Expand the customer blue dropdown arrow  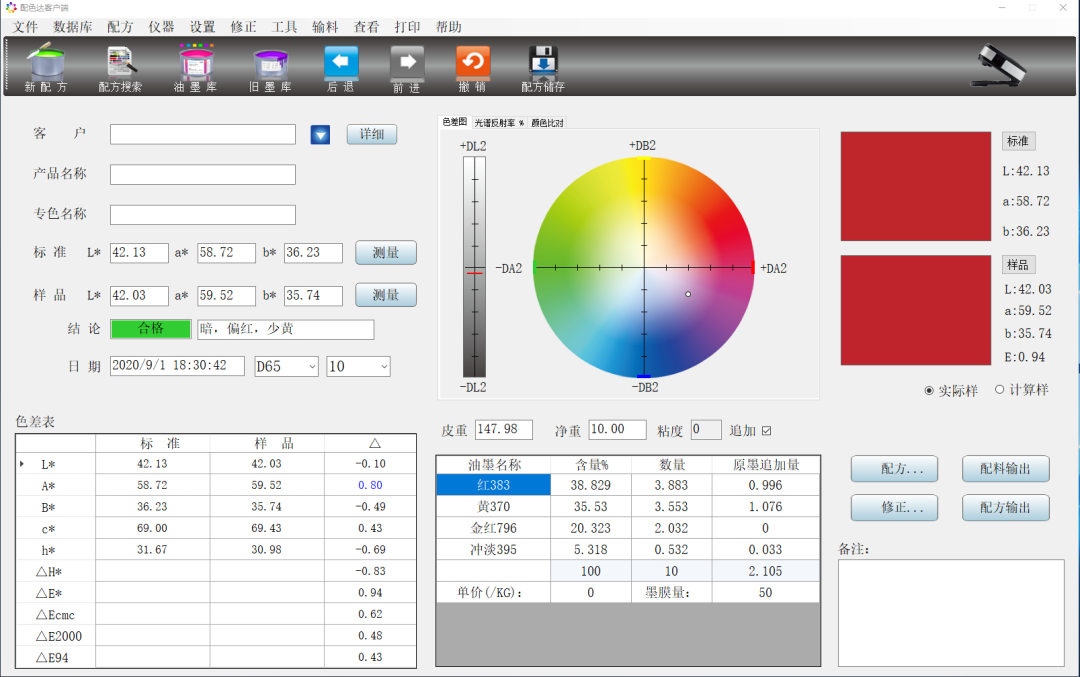320,135
